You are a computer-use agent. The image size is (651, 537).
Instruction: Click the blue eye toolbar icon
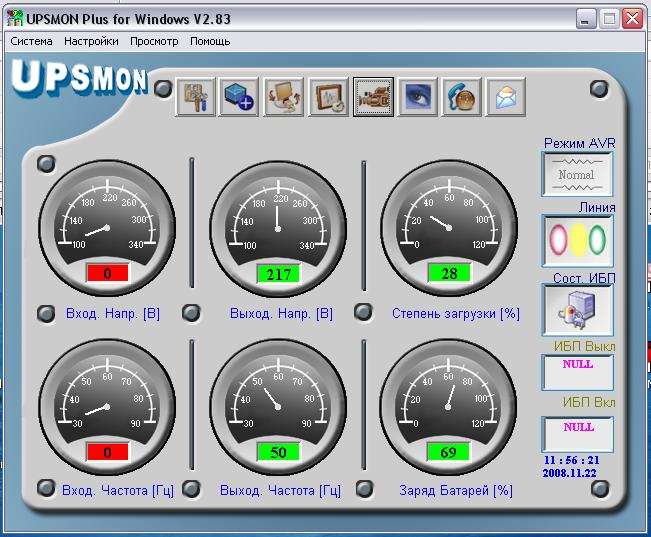418,97
